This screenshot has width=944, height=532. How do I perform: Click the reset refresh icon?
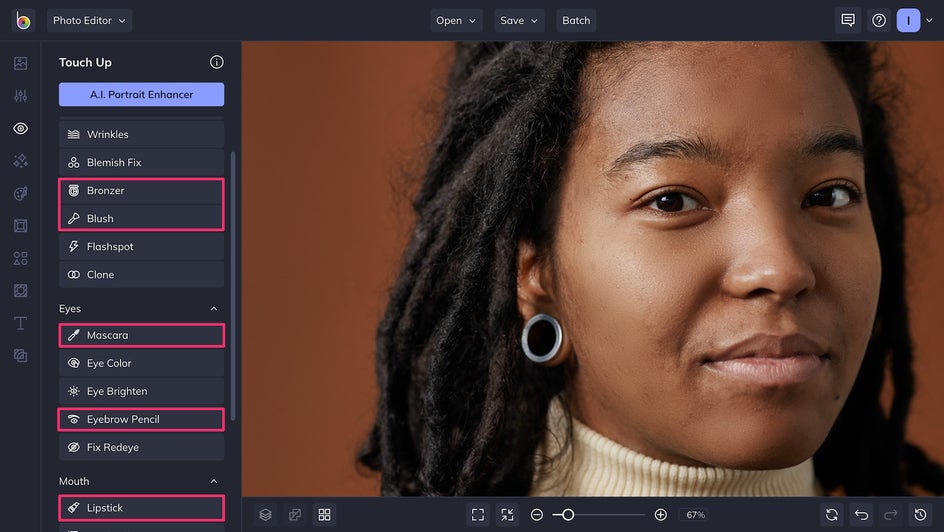coord(832,515)
